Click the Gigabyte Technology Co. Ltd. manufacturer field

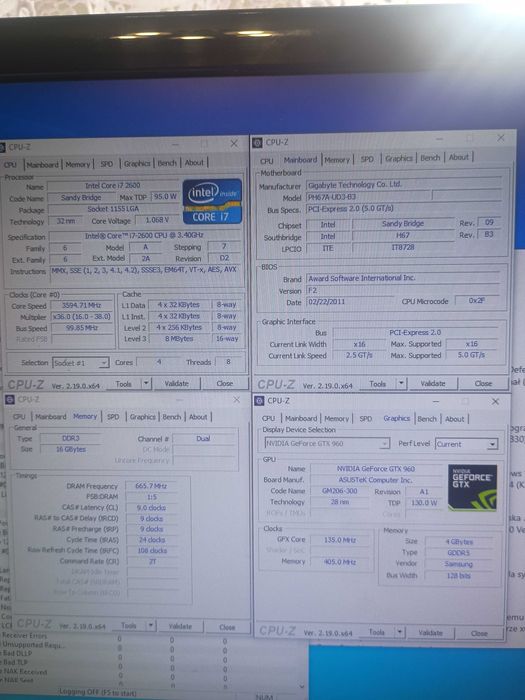tap(403, 184)
